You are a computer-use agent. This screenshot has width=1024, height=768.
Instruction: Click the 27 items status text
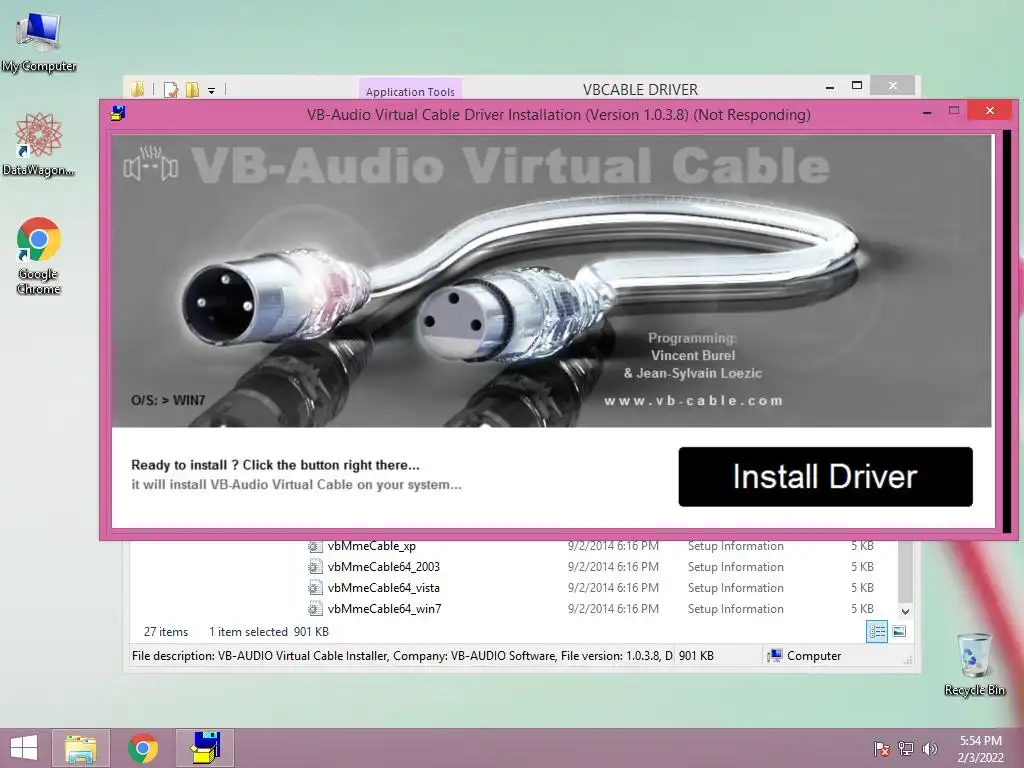pos(166,632)
